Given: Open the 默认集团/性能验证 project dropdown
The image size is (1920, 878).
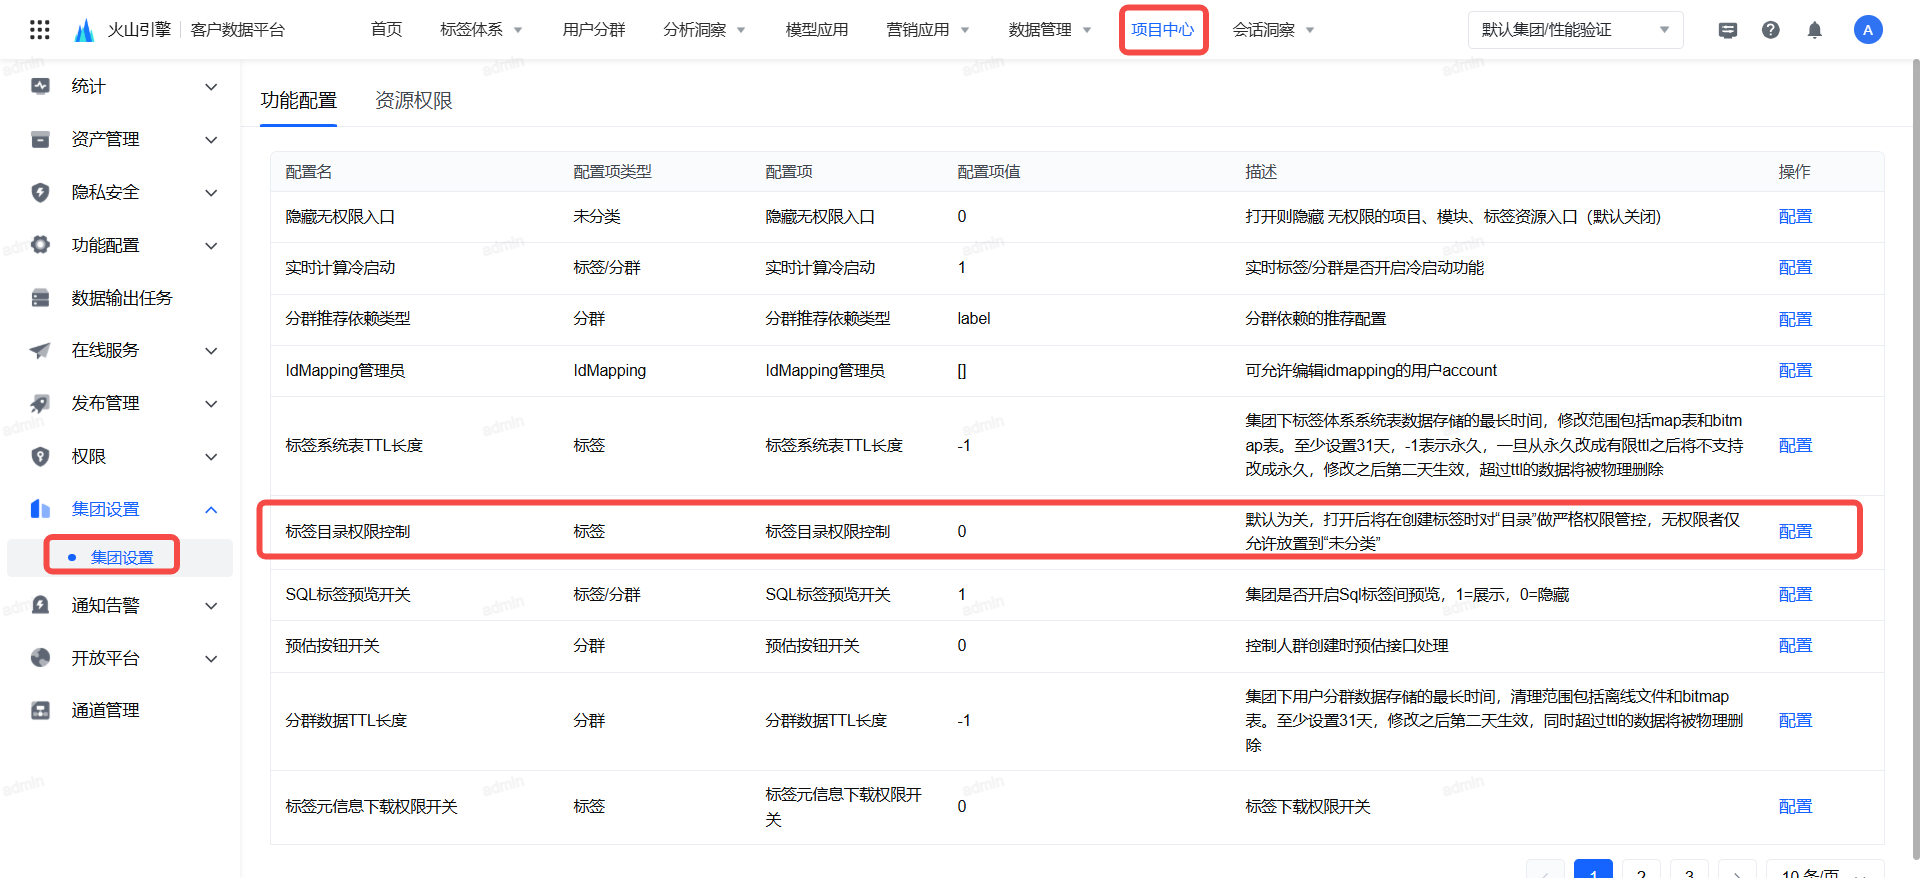Looking at the screenshot, I should click(1575, 30).
